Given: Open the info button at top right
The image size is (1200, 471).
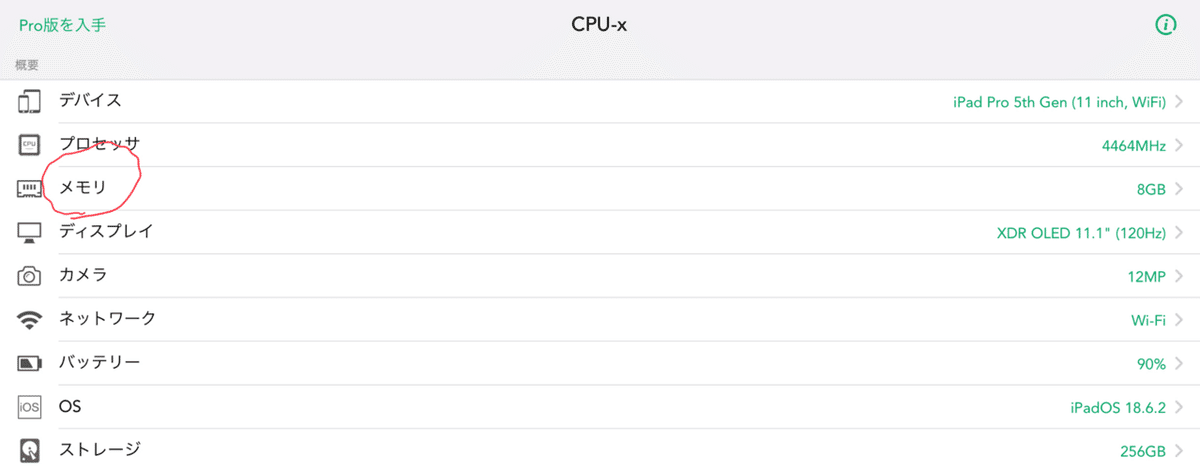Looking at the screenshot, I should [x=1165, y=25].
